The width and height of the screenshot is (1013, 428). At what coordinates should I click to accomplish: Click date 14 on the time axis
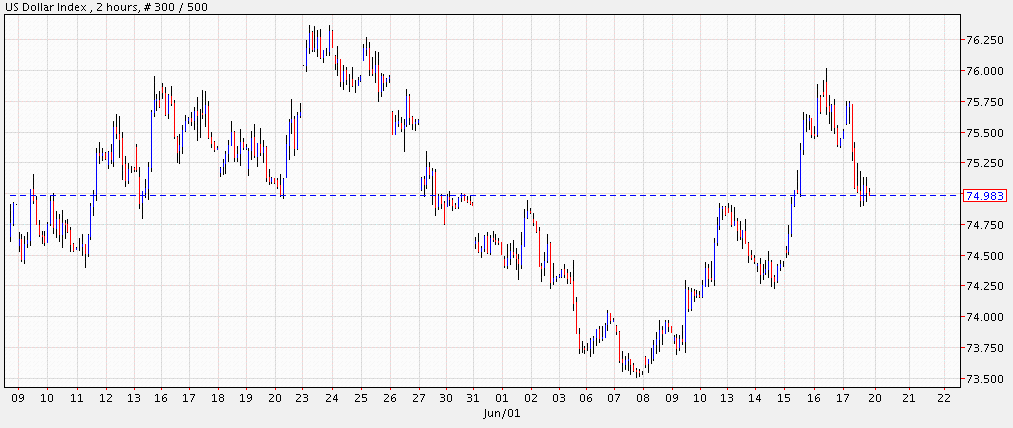pos(757,398)
